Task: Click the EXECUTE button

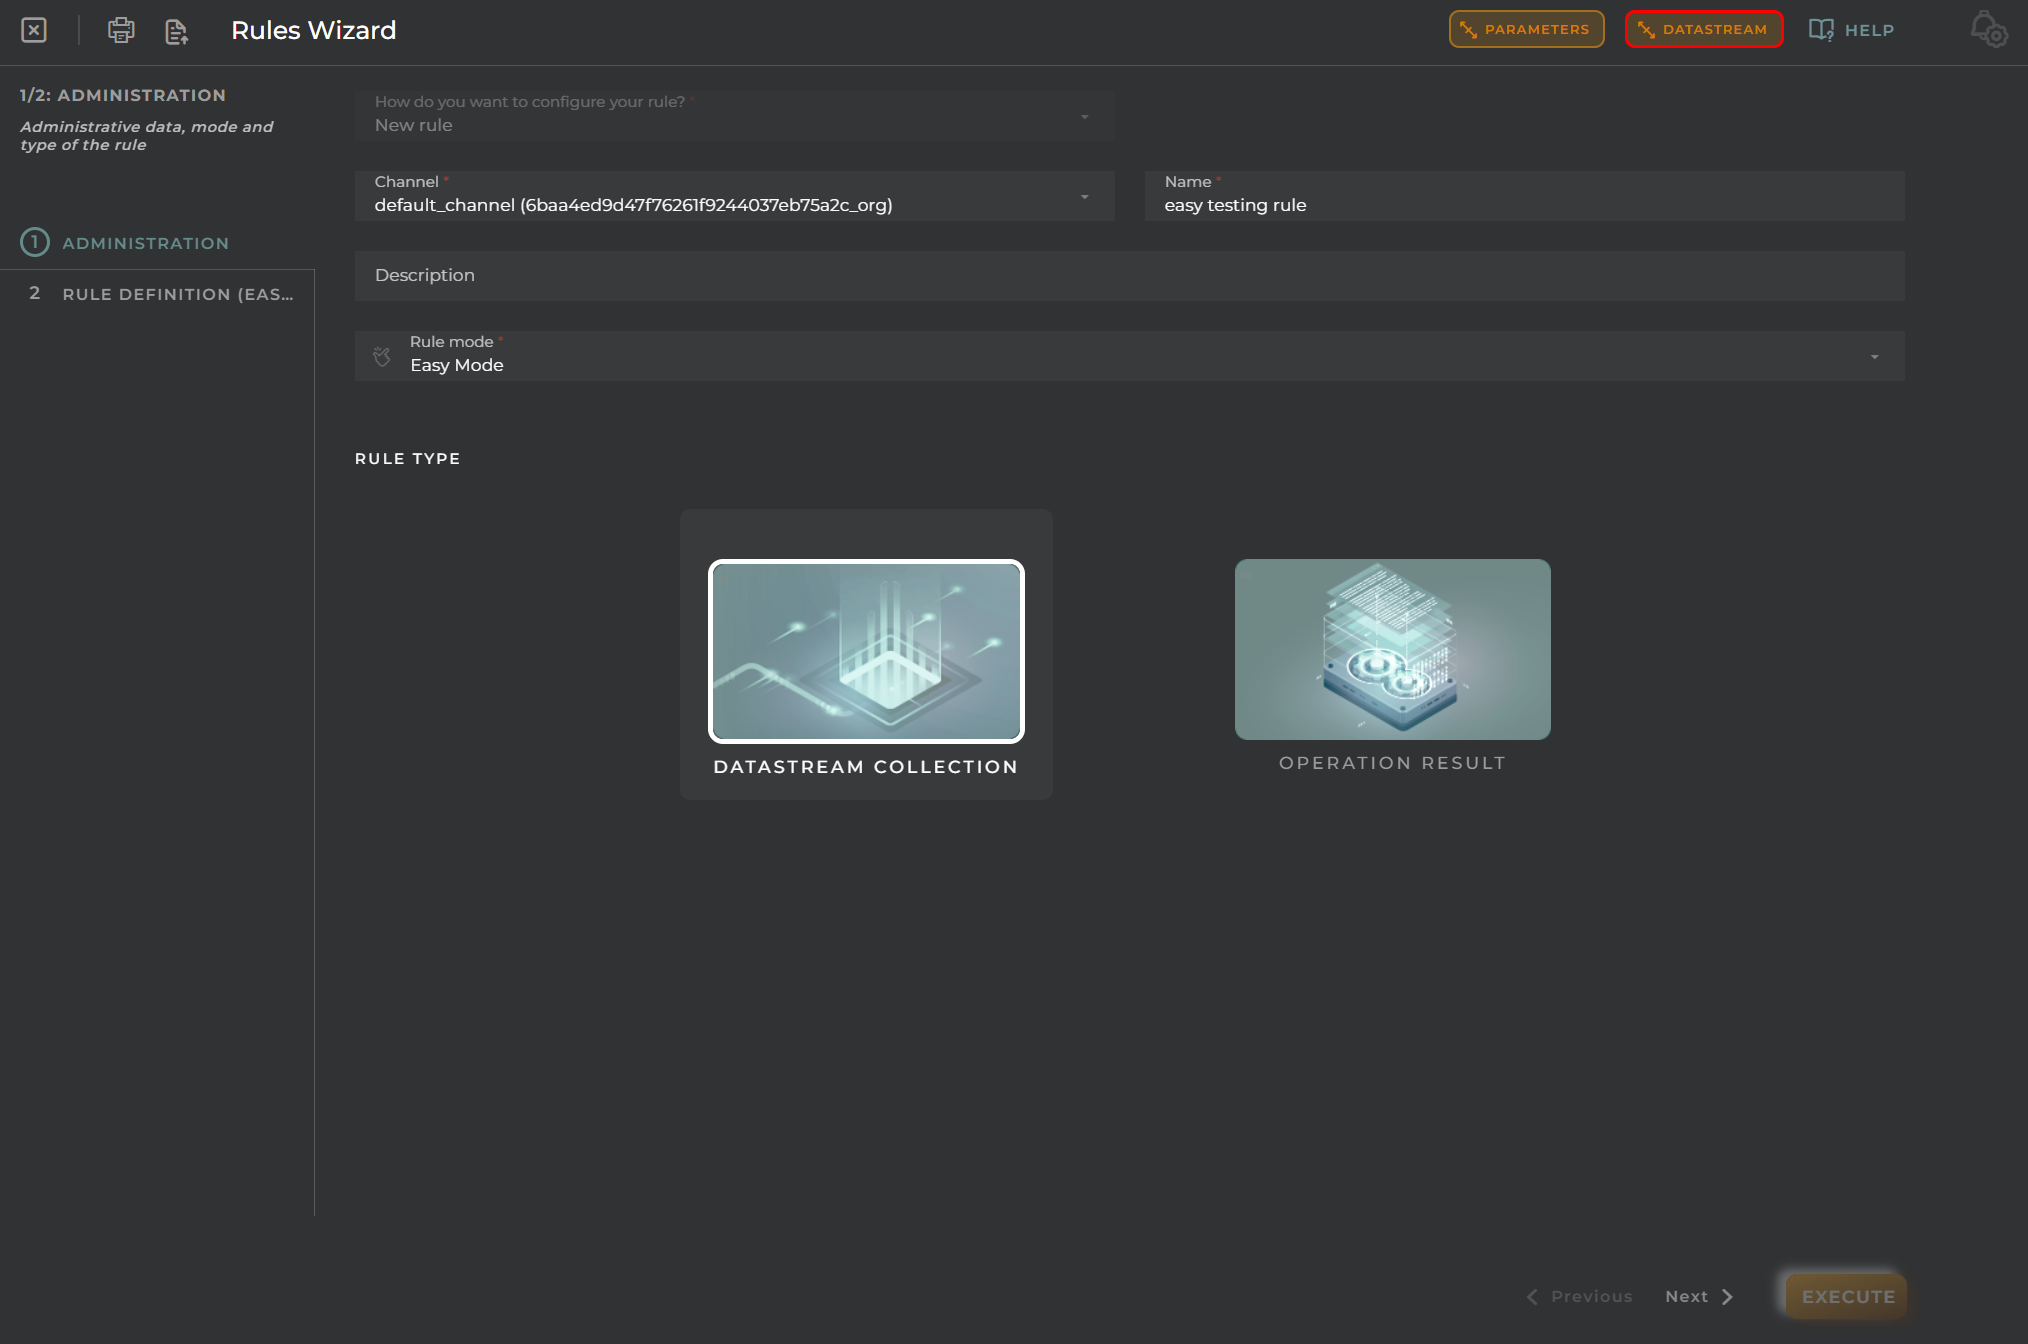Action: [1847, 1296]
